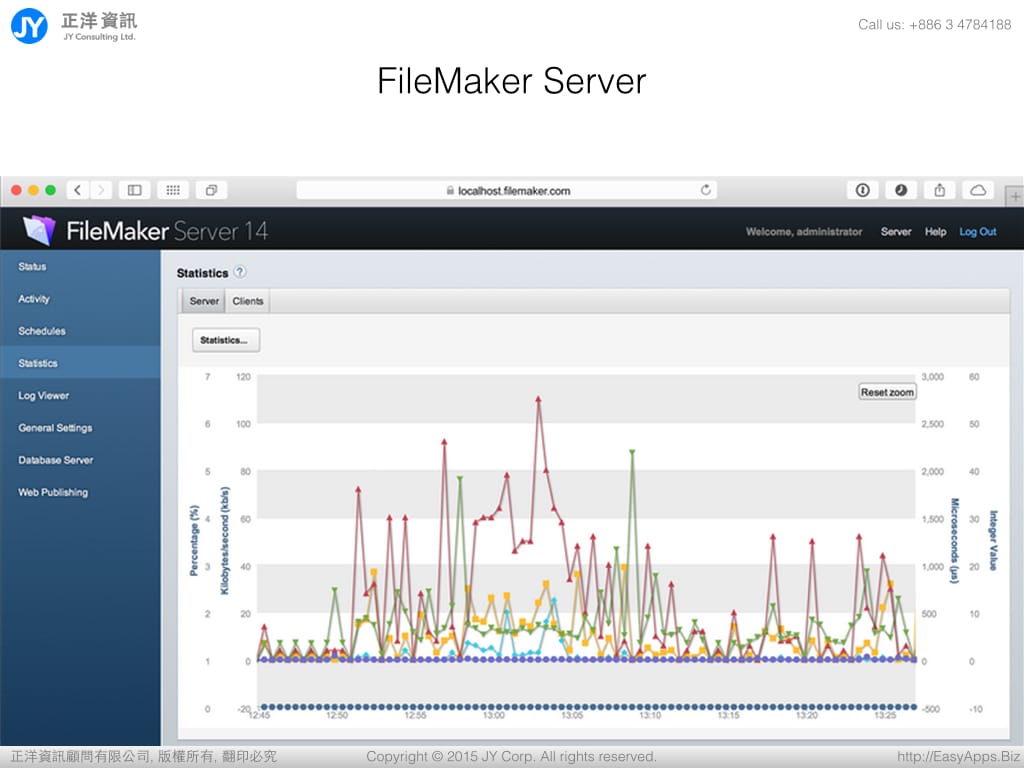The width and height of the screenshot is (1024, 768).
Task: Click the Reset zoom button
Action: pyautogui.click(x=887, y=392)
